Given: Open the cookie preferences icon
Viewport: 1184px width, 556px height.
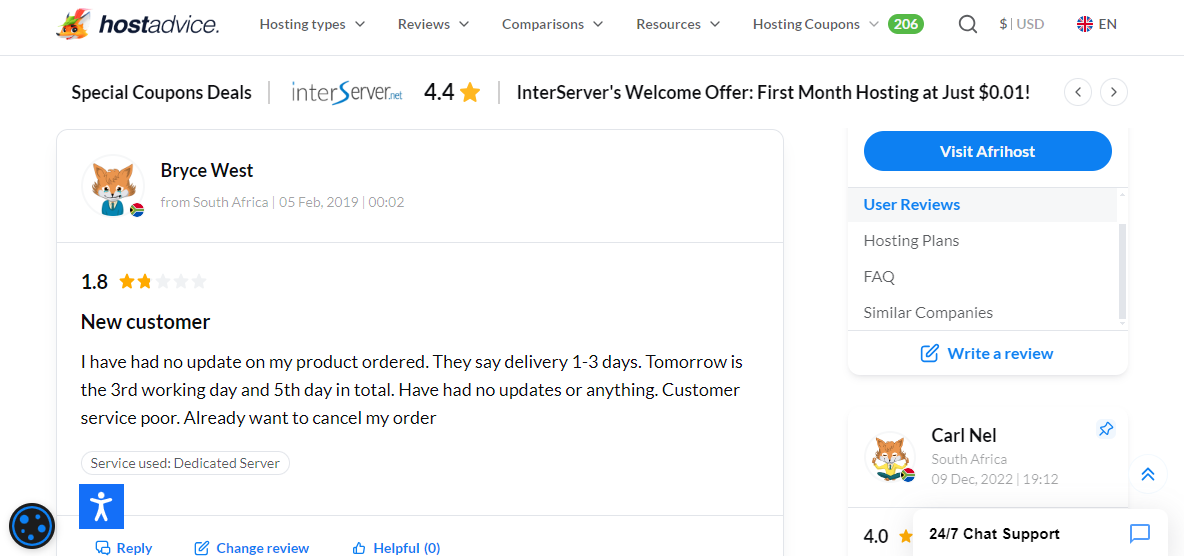Looking at the screenshot, I should (32, 526).
